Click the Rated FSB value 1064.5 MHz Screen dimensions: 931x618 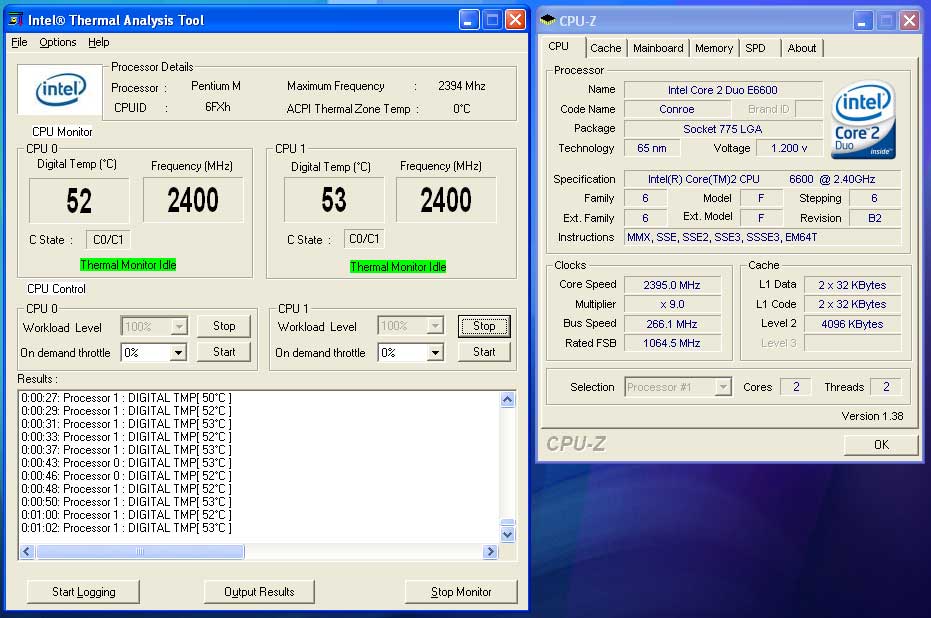pos(672,343)
